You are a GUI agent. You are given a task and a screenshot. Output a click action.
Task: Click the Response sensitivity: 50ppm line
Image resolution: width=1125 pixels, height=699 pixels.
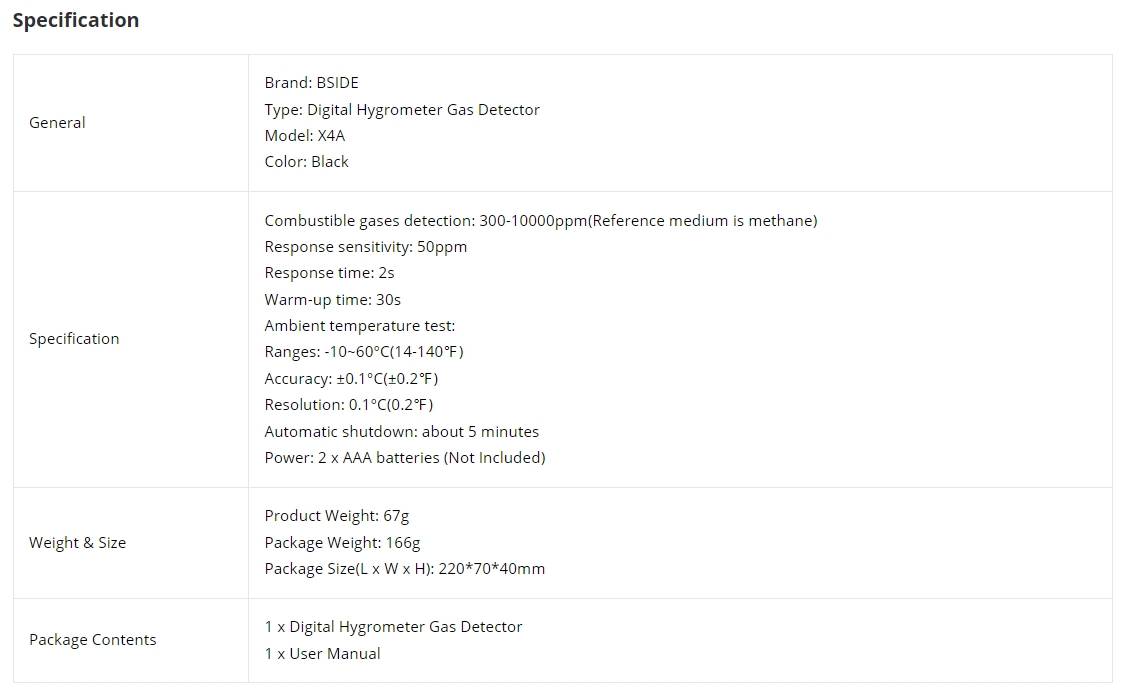(365, 247)
